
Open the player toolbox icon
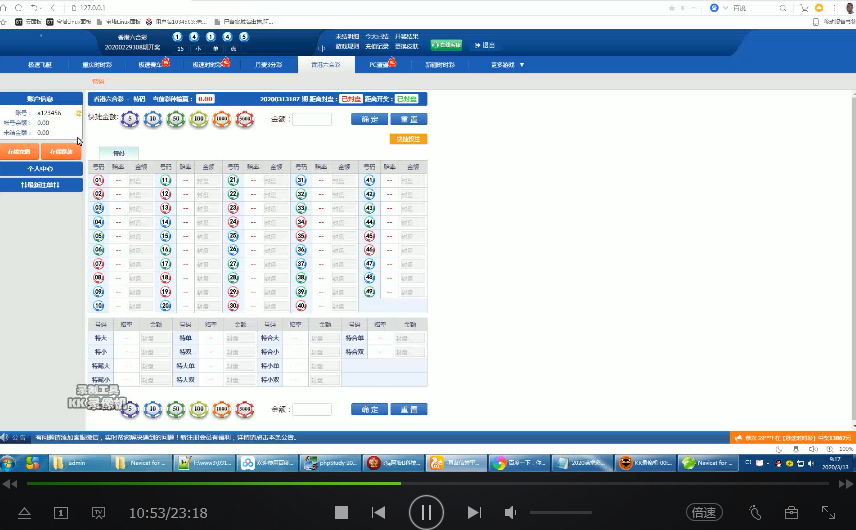coord(791,512)
